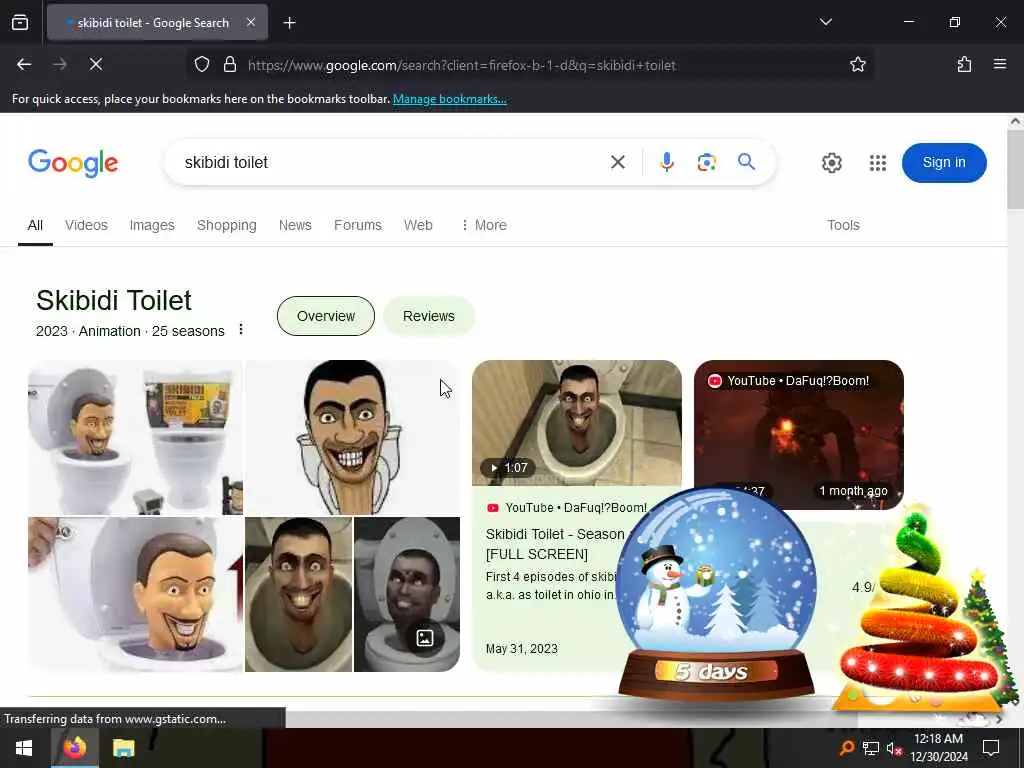Close the skibidi toilet Google Search tab
Image resolution: width=1024 pixels, height=768 pixels.
251,22
